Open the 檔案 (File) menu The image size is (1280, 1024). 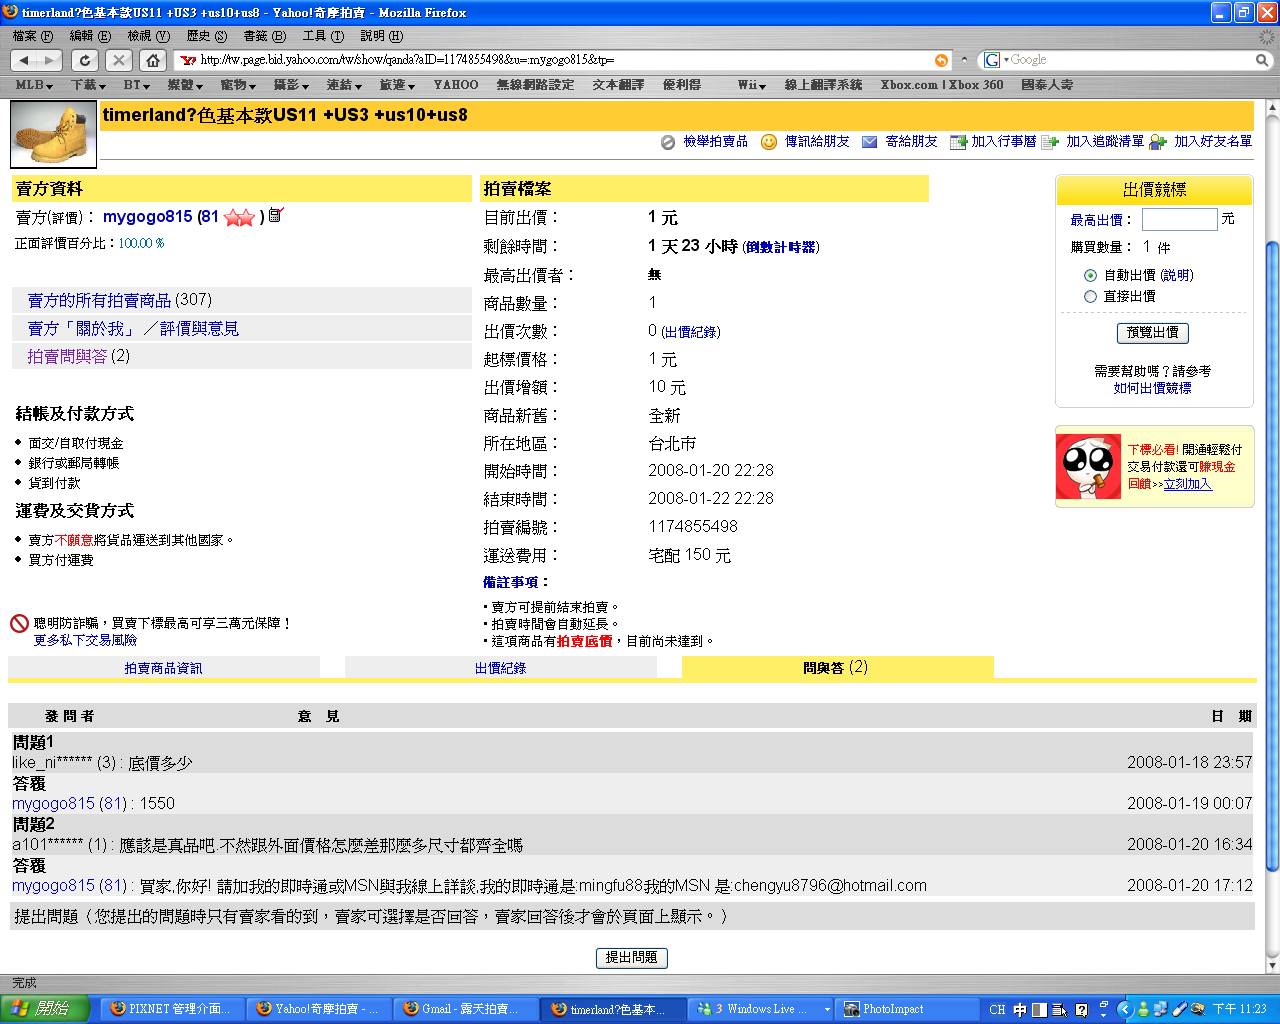tap(33, 35)
